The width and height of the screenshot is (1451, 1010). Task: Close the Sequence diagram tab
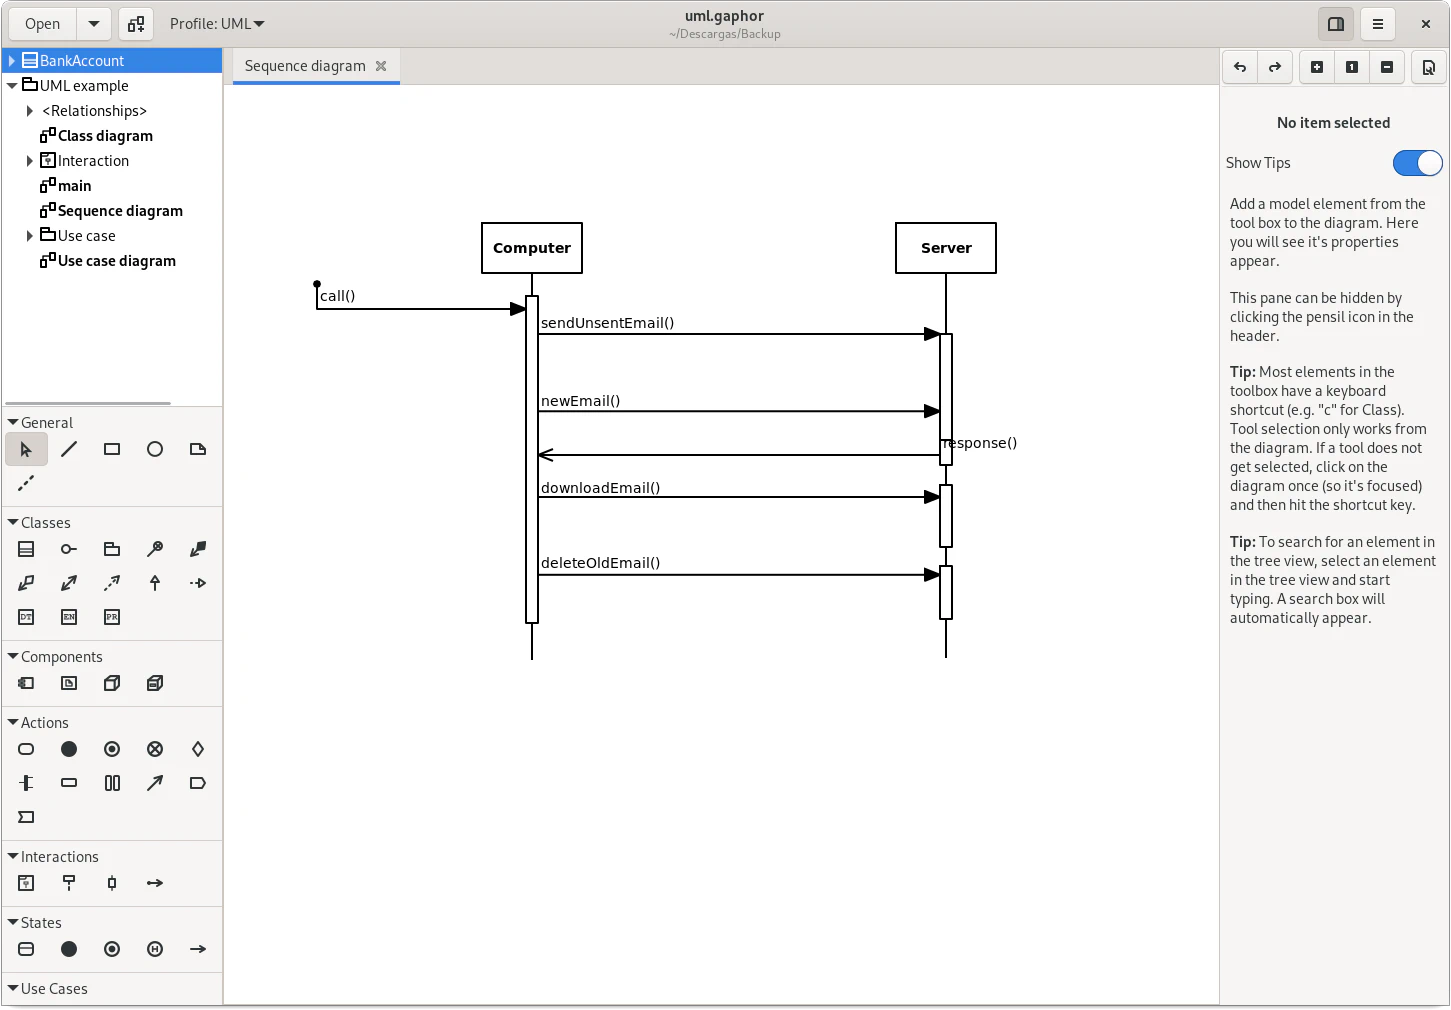pos(381,66)
